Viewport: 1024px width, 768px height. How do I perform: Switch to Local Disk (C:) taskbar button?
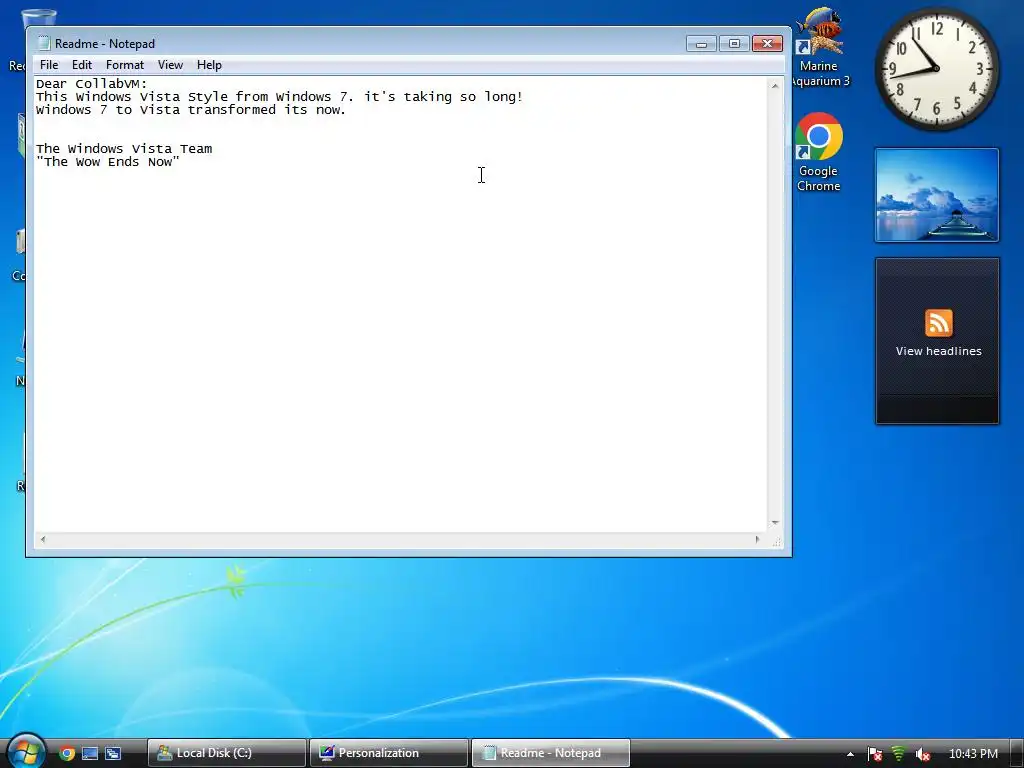[227, 753]
